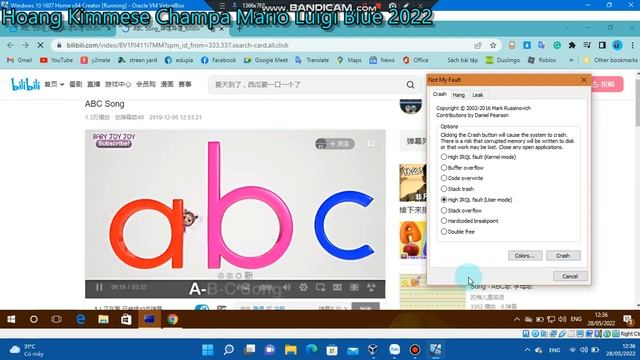Pause the ABC Song video
640x360 pixels.
pyautogui.click(x=99, y=287)
